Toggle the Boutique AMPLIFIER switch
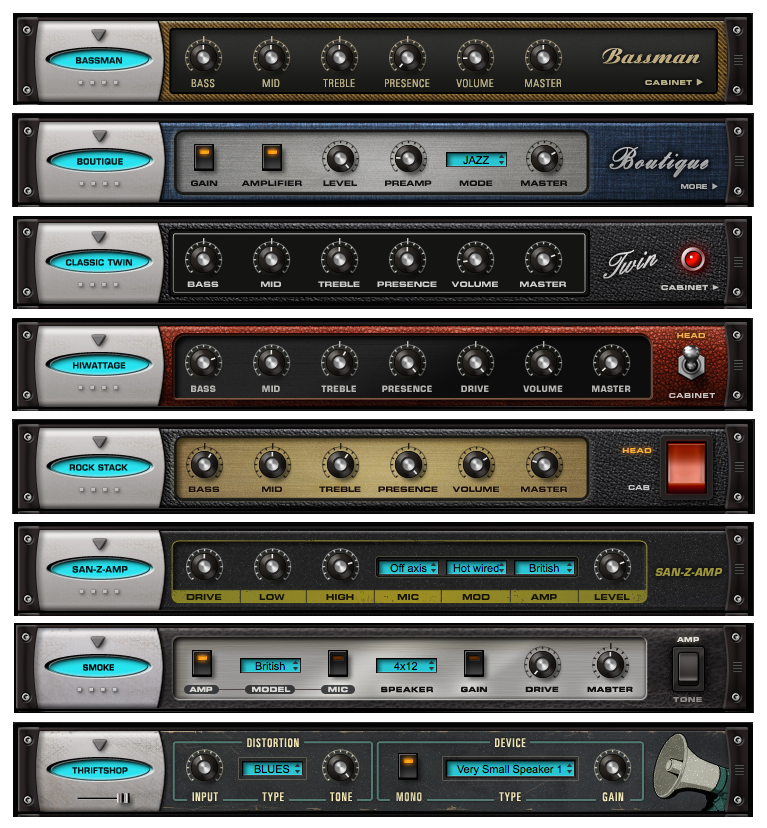767x828 pixels. 272,157
